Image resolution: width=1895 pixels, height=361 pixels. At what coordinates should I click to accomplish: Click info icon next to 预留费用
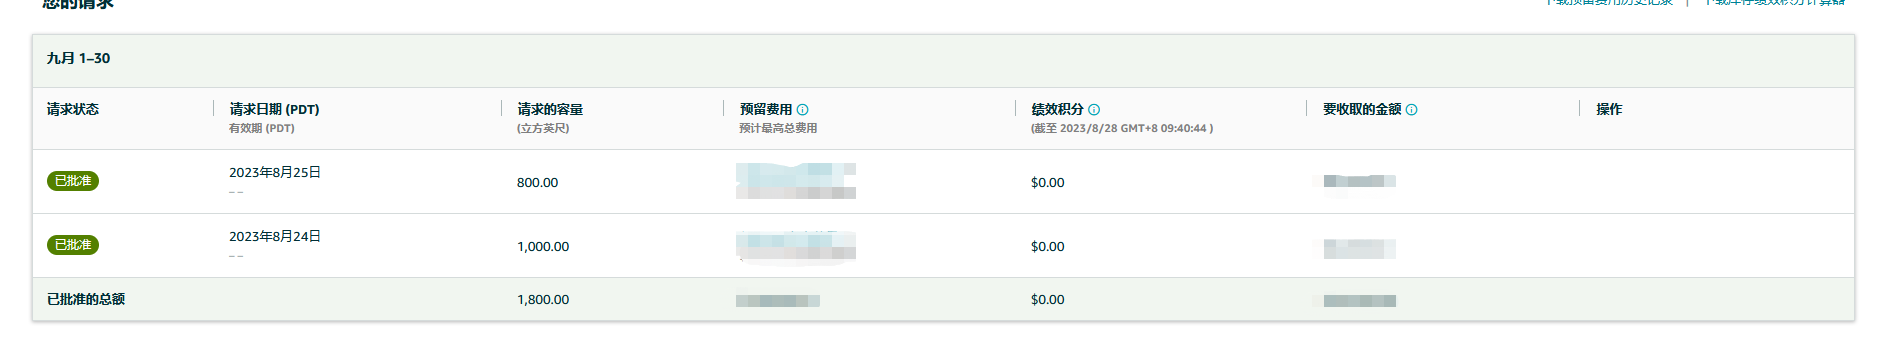click(x=803, y=110)
